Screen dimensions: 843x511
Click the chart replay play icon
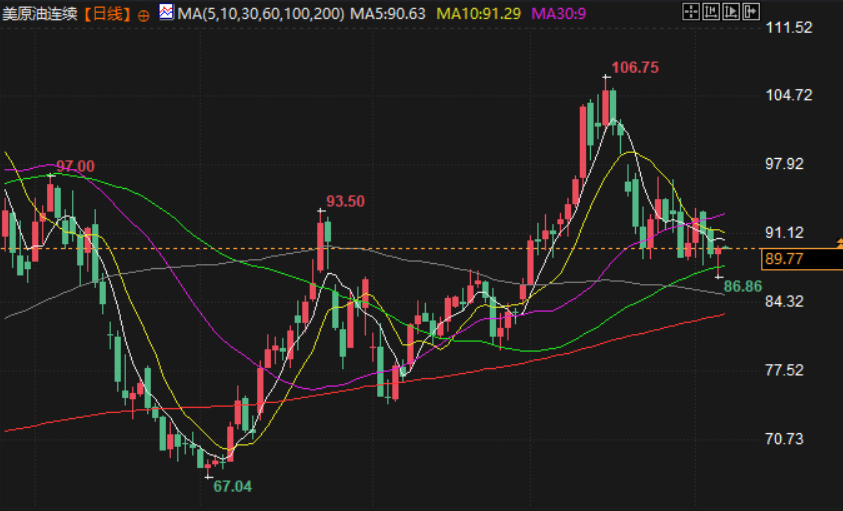point(731,11)
